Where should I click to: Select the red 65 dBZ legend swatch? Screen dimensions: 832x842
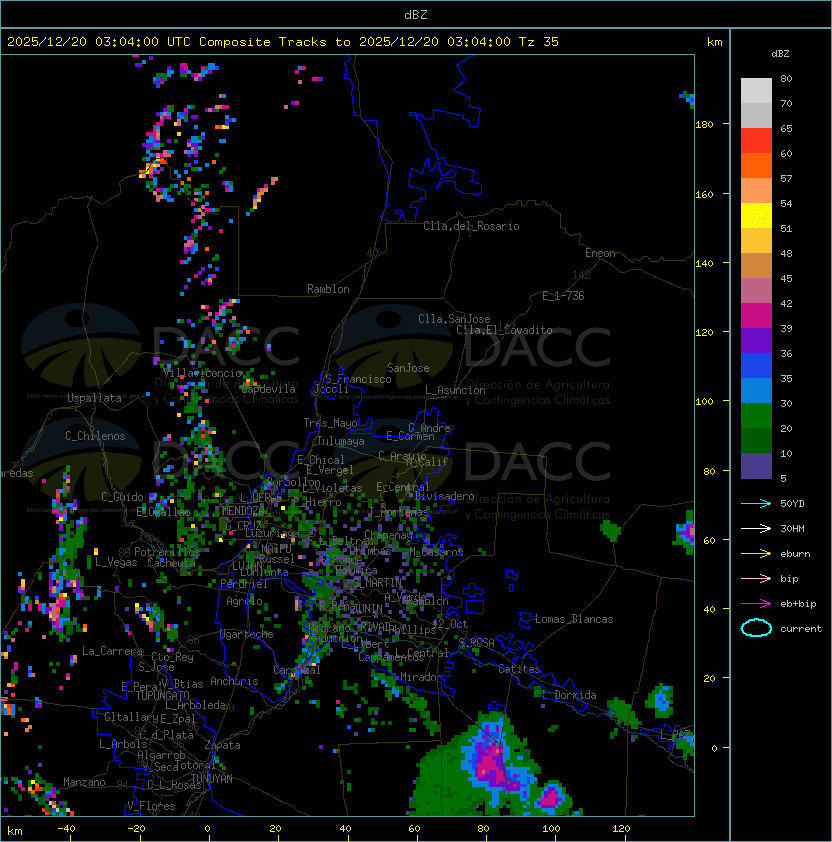[756, 141]
